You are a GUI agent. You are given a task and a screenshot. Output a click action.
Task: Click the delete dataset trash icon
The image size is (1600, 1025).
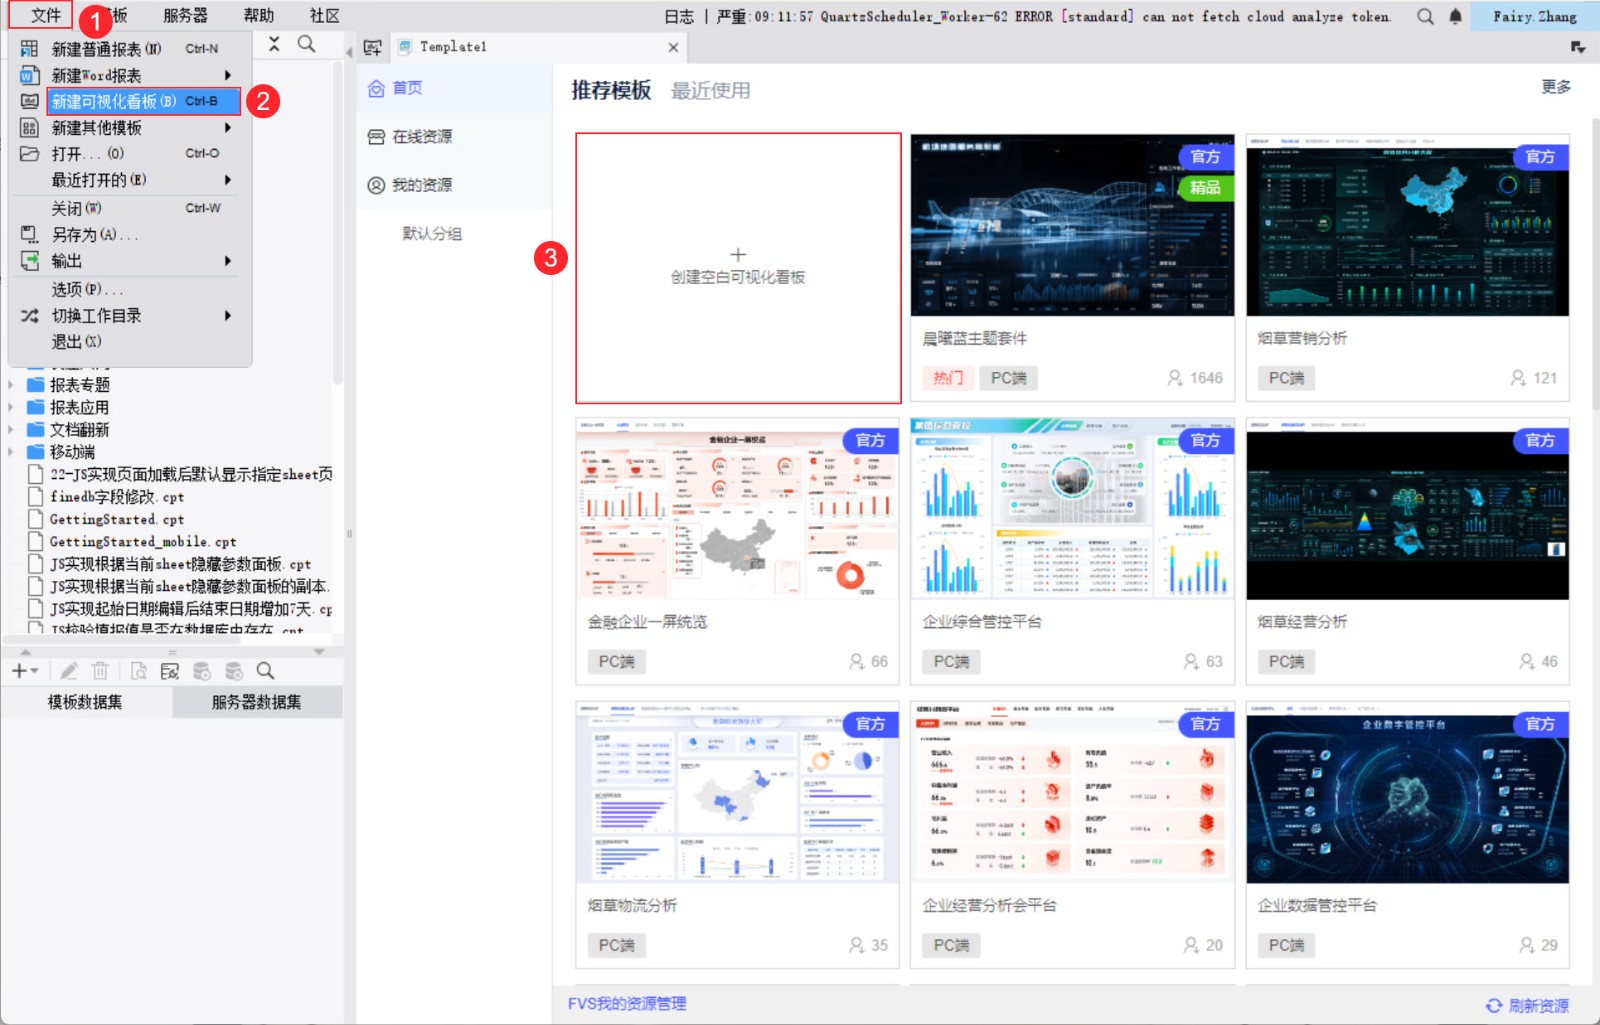[100, 671]
